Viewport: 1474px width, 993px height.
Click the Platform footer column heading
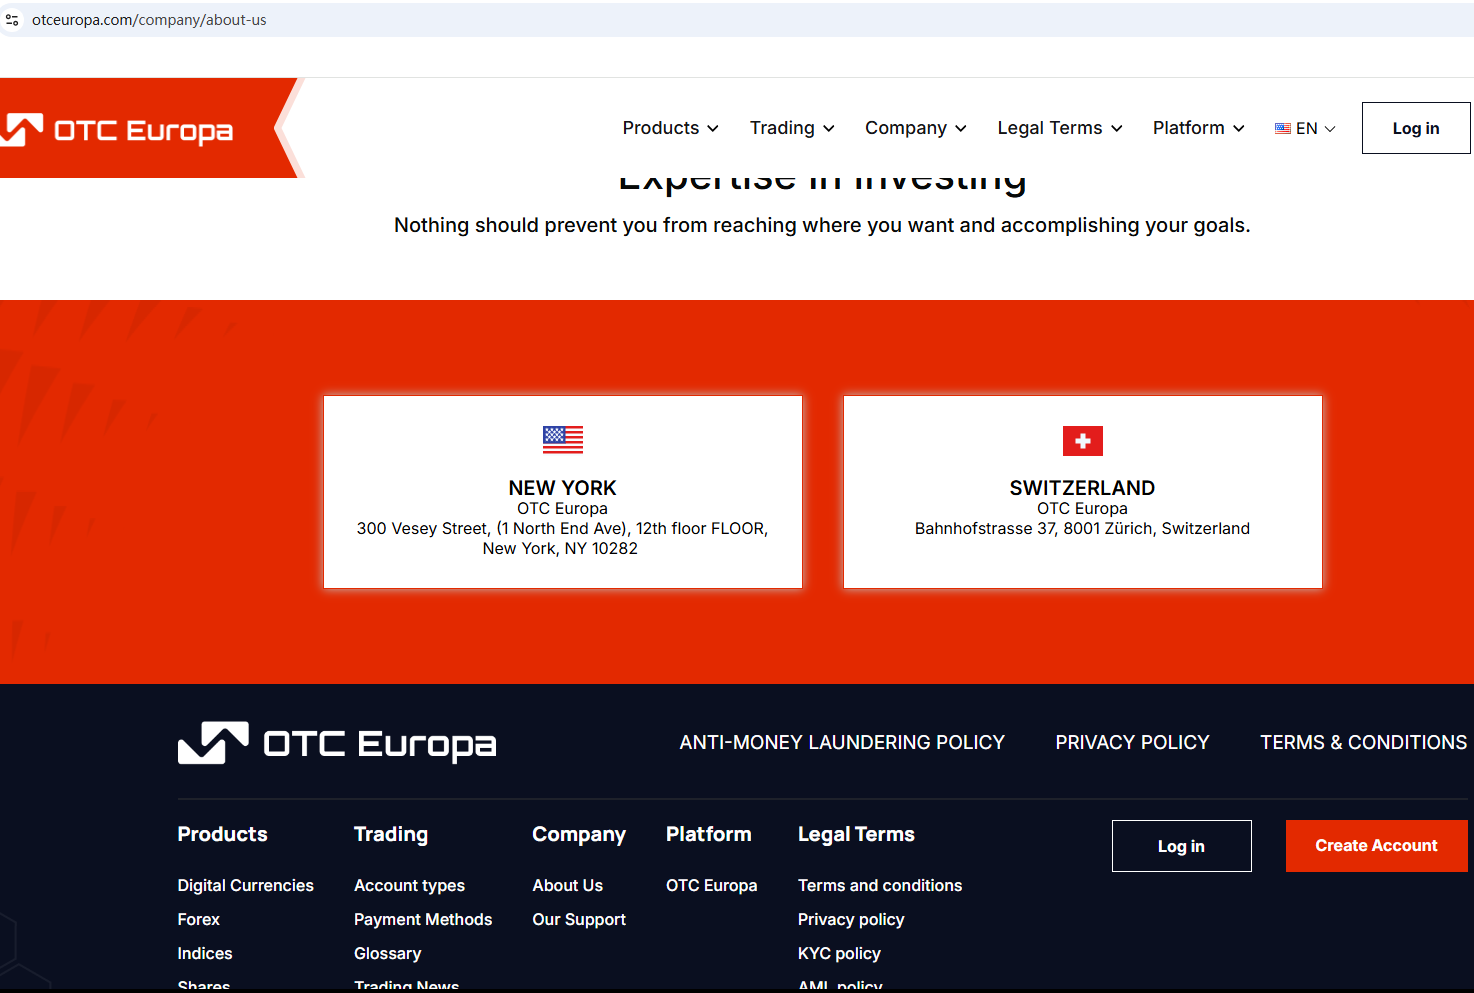(x=708, y=834)
